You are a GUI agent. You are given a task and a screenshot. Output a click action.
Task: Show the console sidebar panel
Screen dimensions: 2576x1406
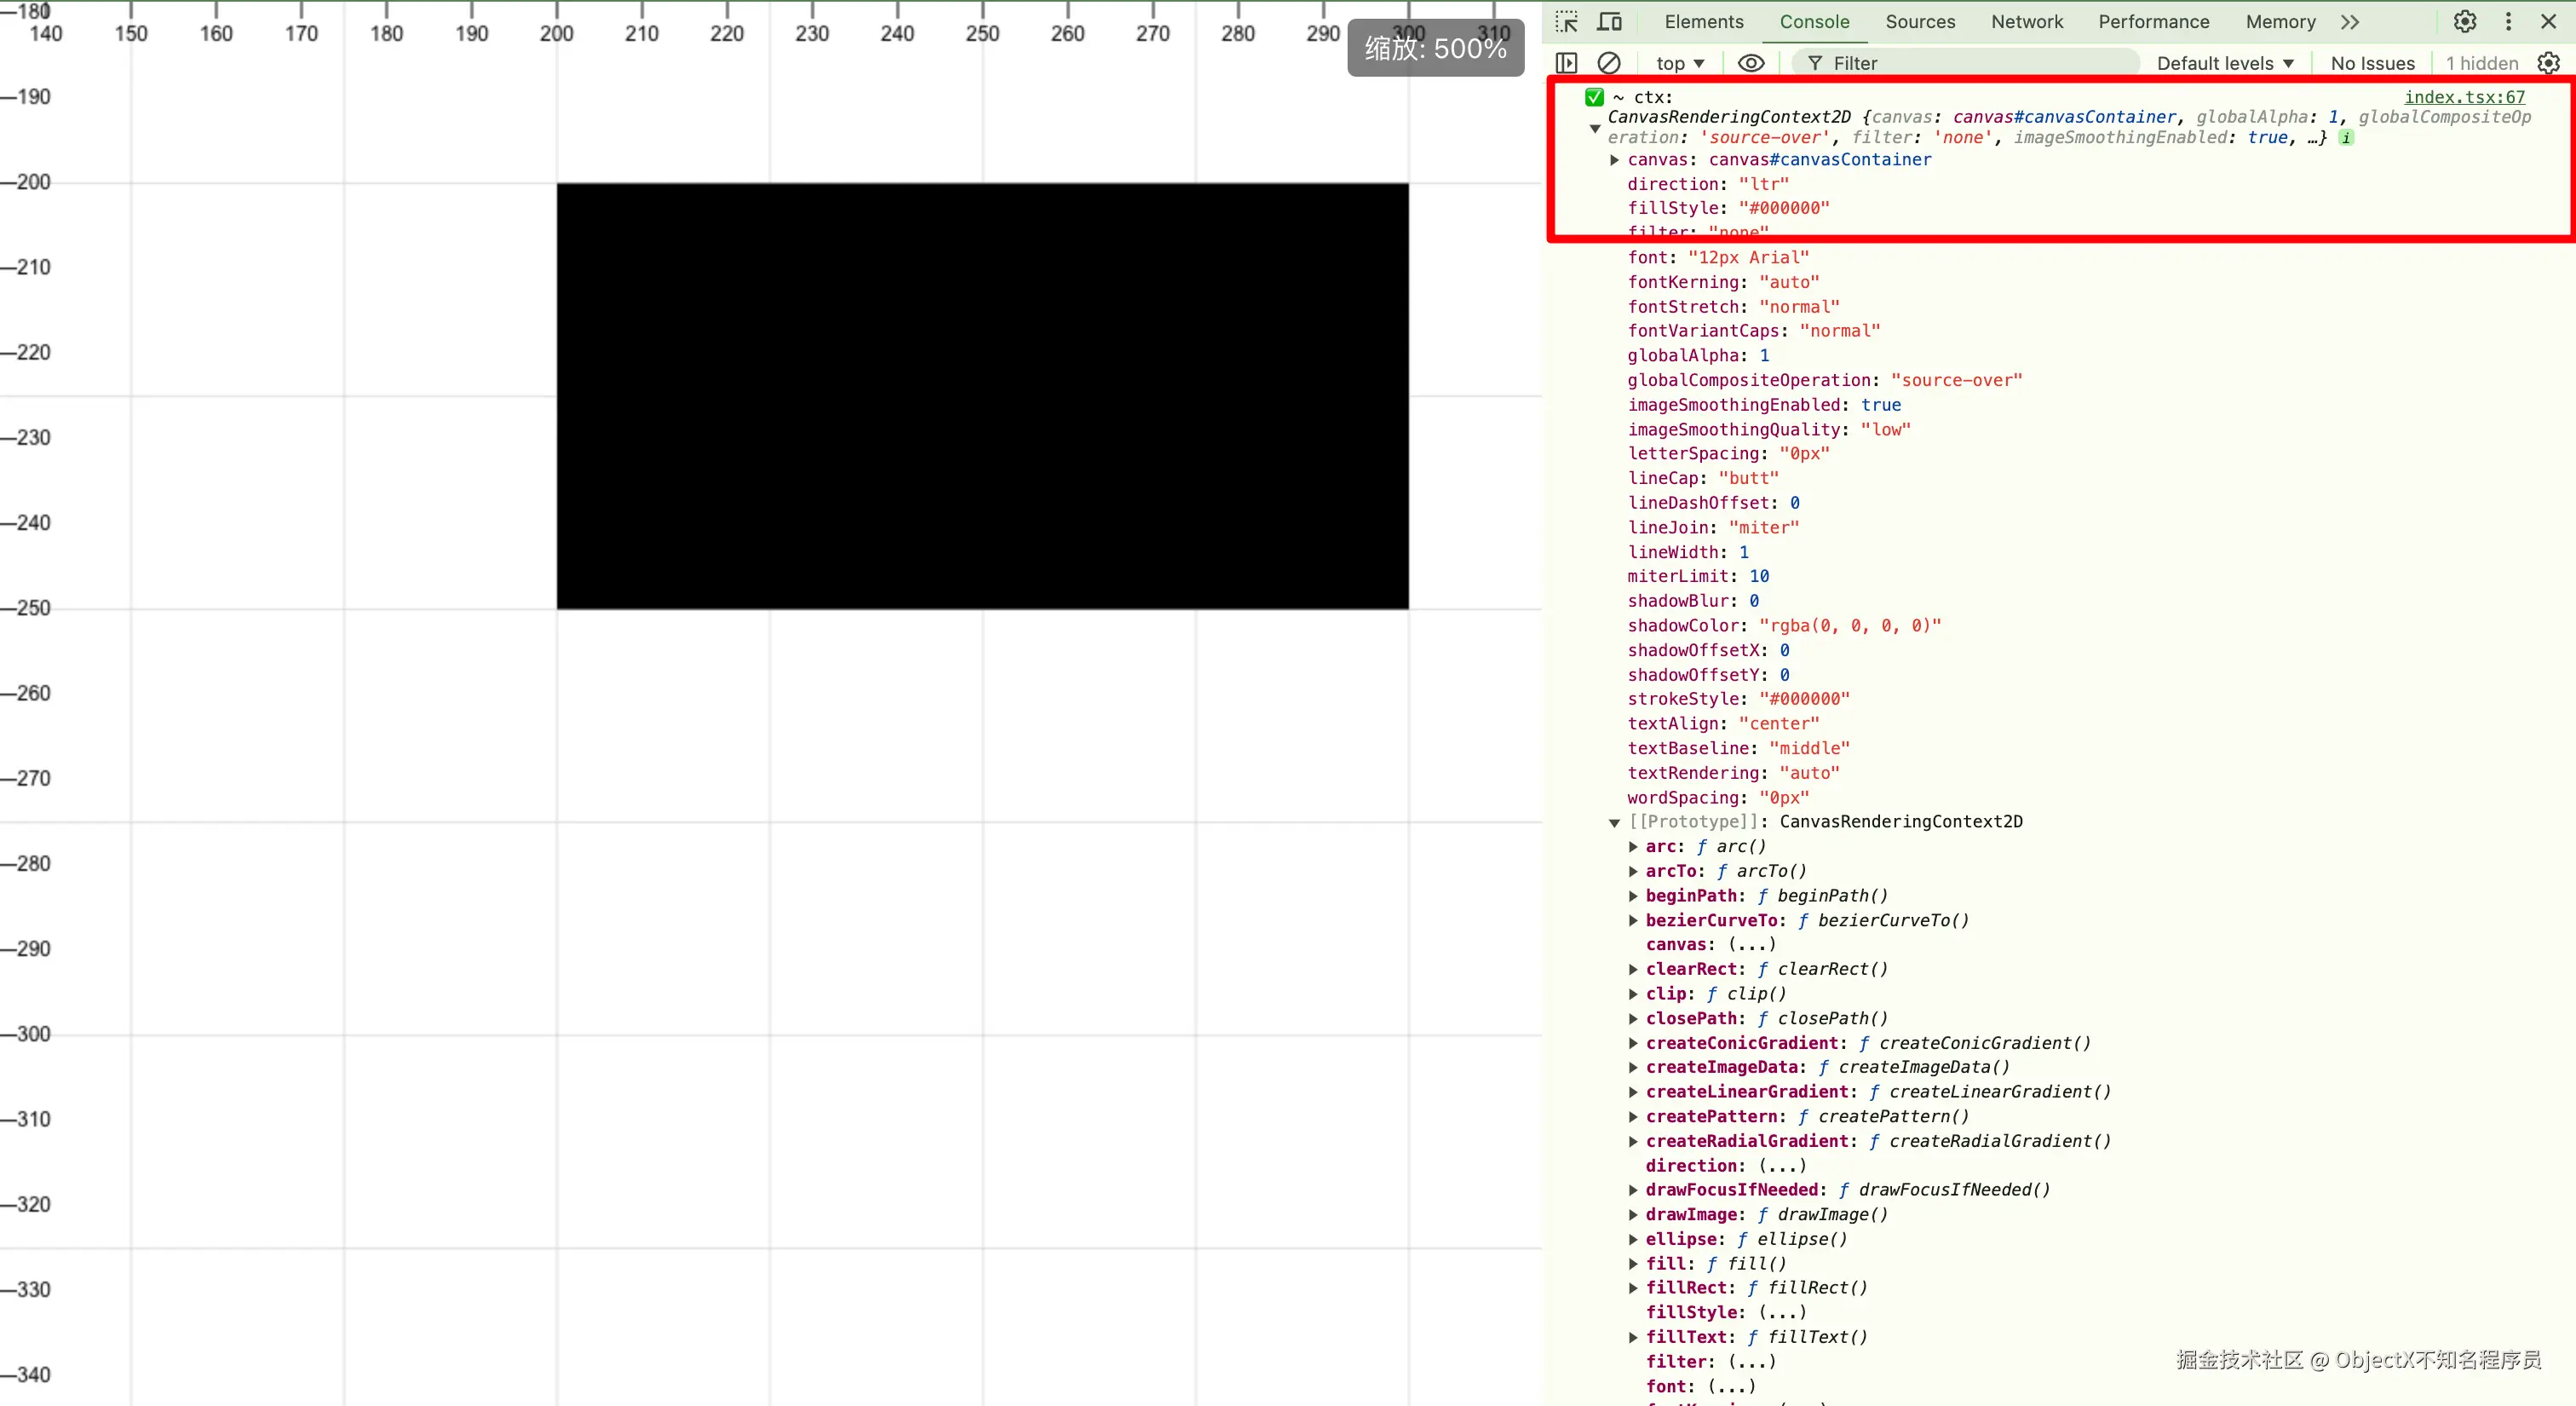click(1567, 63)
